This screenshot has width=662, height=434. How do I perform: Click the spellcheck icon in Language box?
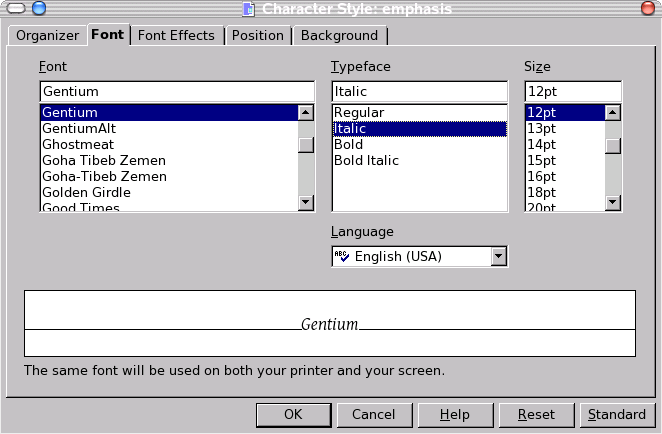342,256
